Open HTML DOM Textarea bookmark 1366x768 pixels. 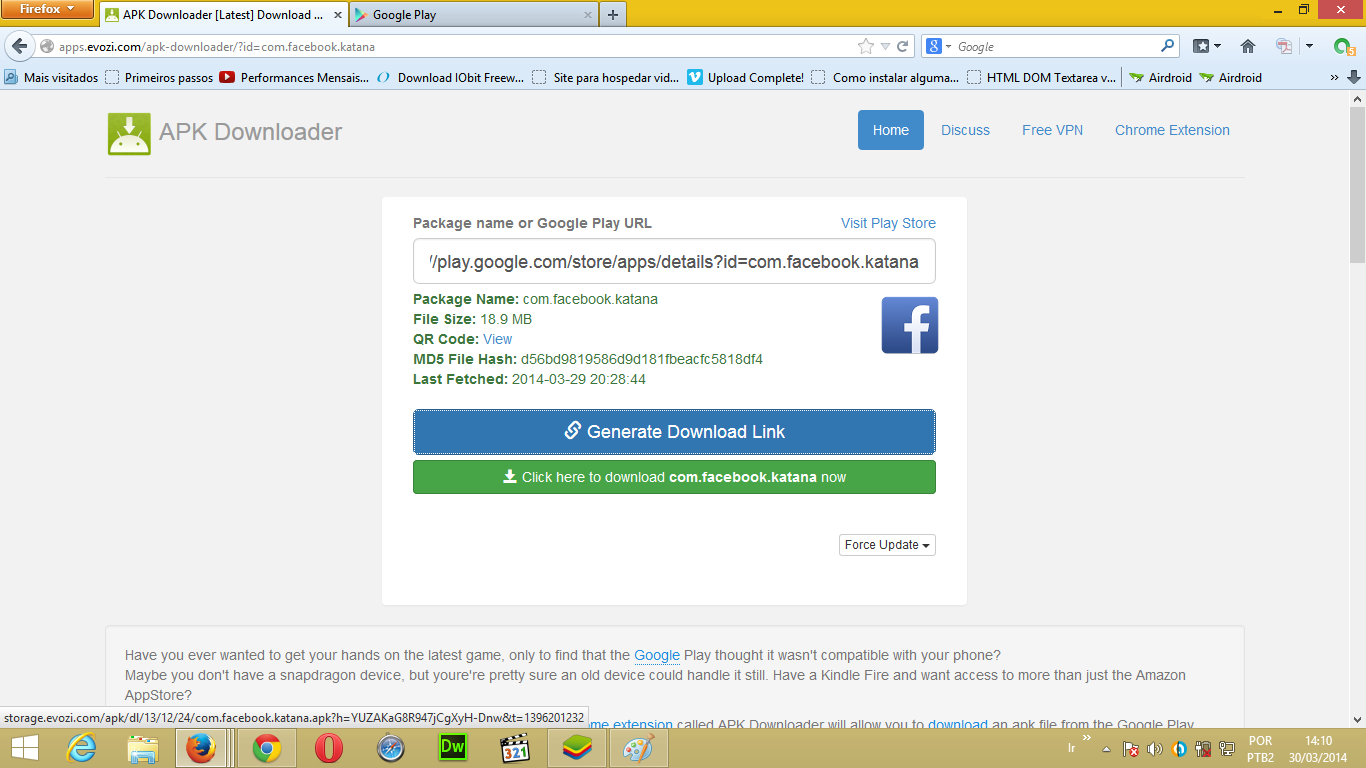pos(1040,77)
